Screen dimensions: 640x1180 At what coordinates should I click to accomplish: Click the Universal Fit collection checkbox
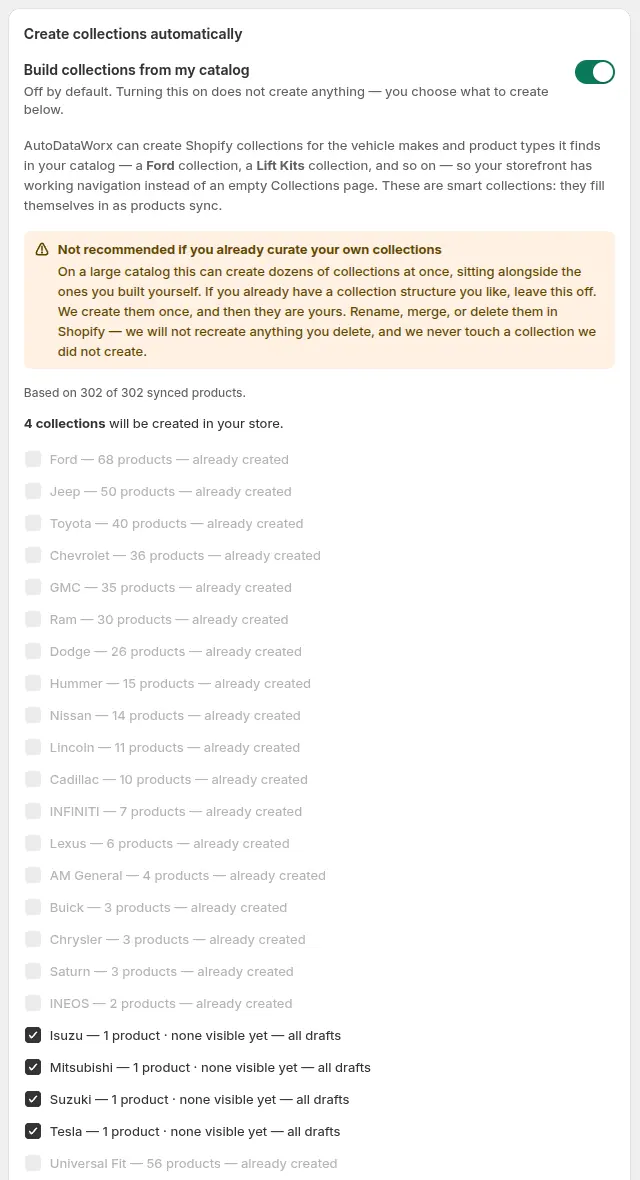click(x=33, y=1163)
